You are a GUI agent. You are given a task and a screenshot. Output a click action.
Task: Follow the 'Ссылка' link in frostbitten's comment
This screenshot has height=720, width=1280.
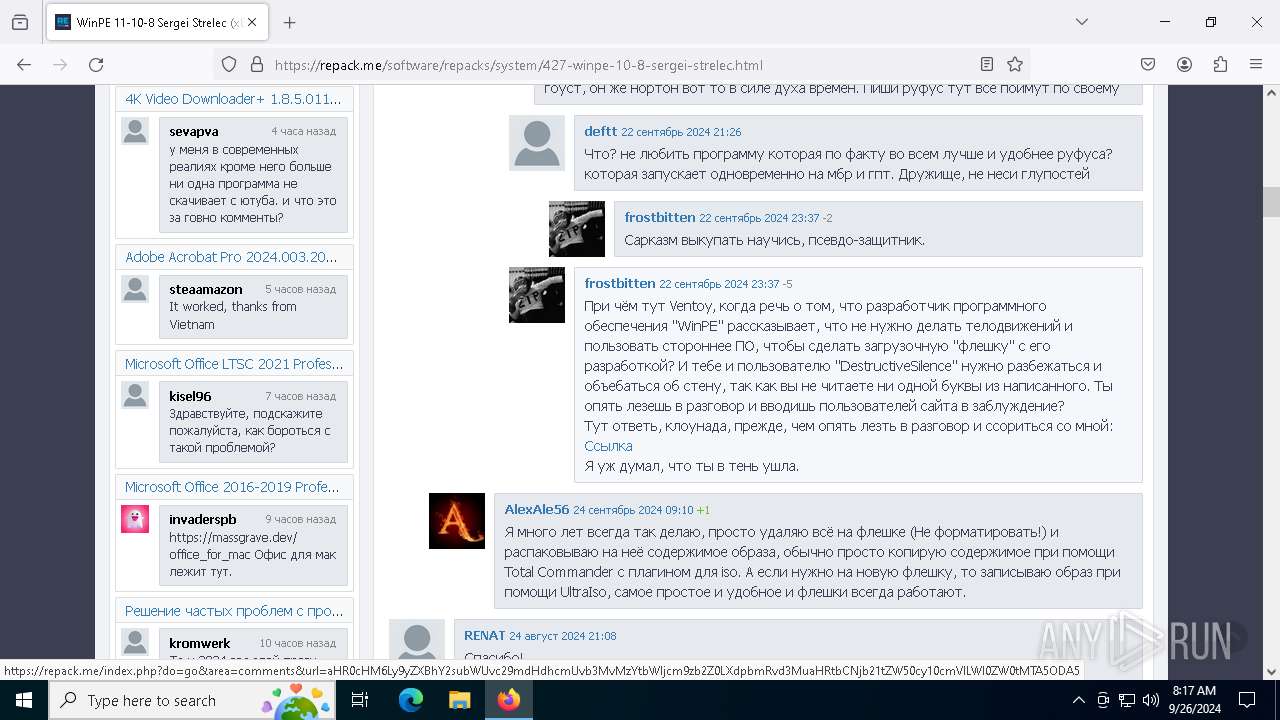click(608, 446)
